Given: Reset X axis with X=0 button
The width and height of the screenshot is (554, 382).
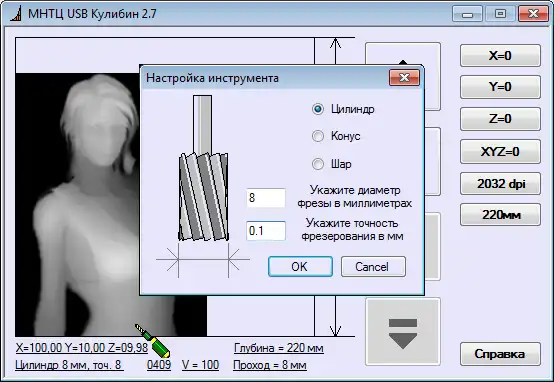Looking at the screenshot, I should (x=500, y=55).
